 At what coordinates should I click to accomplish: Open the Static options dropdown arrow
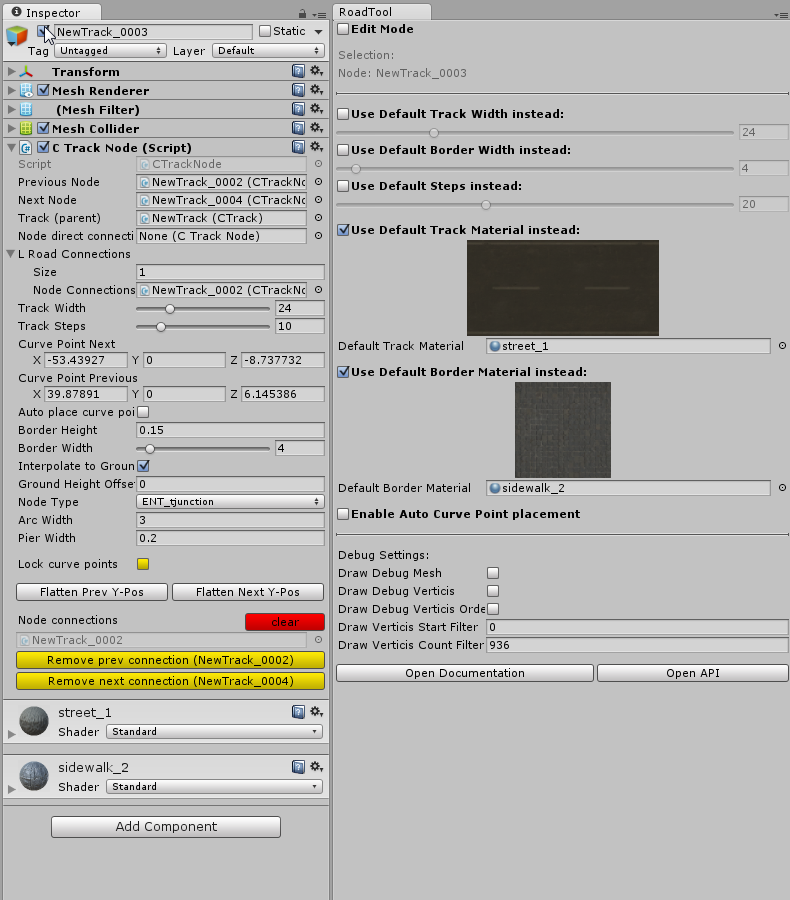(319, 32)
